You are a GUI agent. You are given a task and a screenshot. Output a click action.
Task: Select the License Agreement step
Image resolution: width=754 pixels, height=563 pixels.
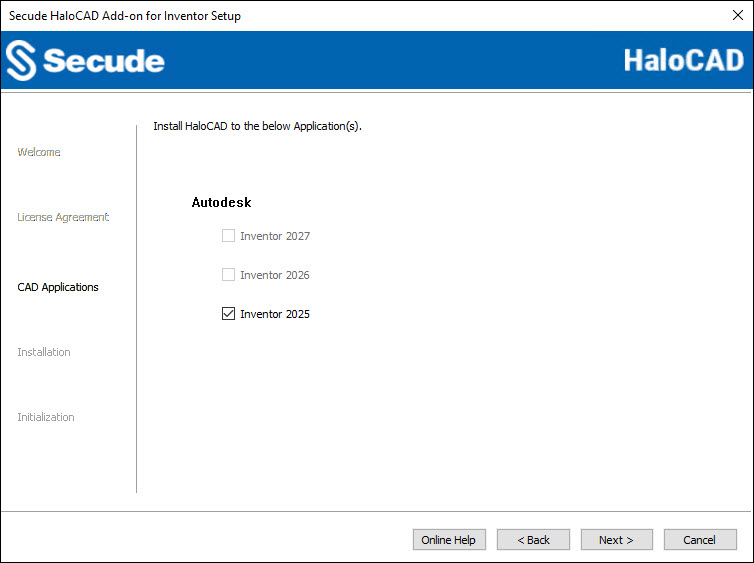click(63, 217)
